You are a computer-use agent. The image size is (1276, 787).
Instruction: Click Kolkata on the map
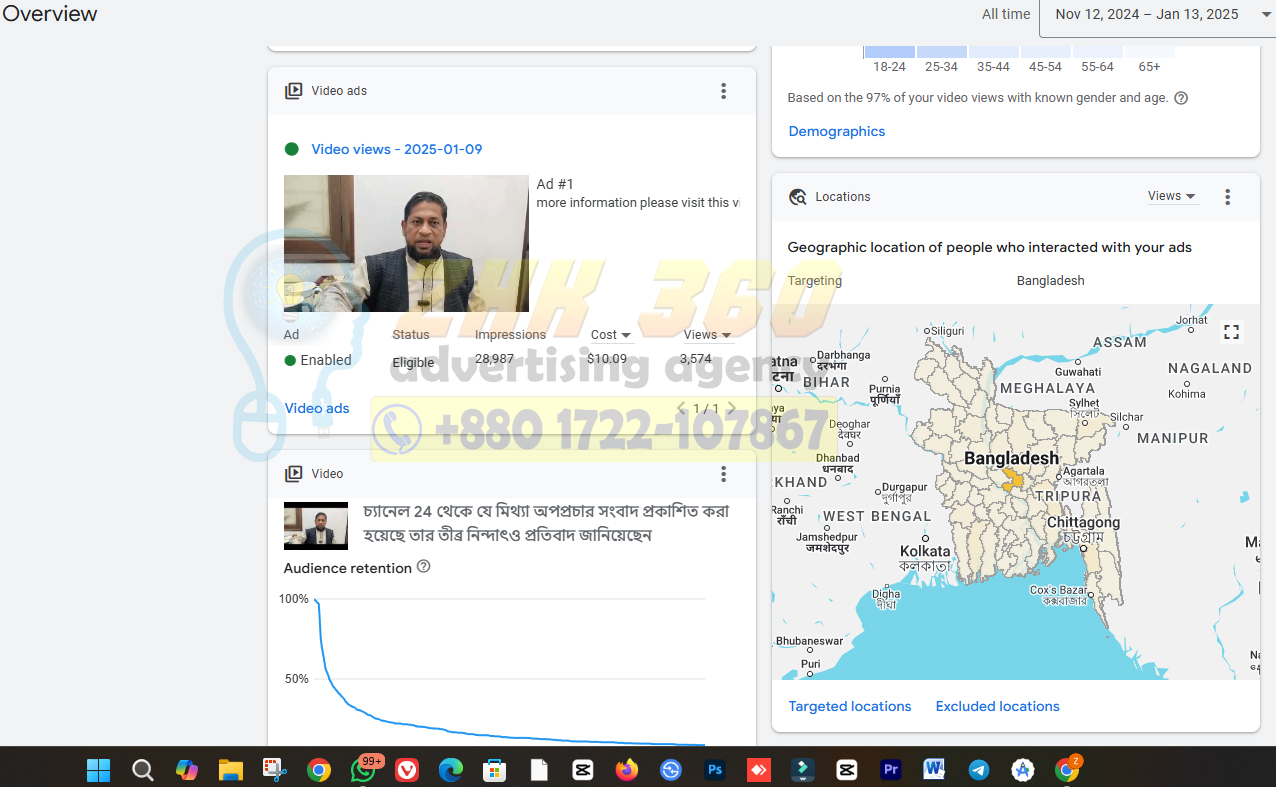point(925,551)
